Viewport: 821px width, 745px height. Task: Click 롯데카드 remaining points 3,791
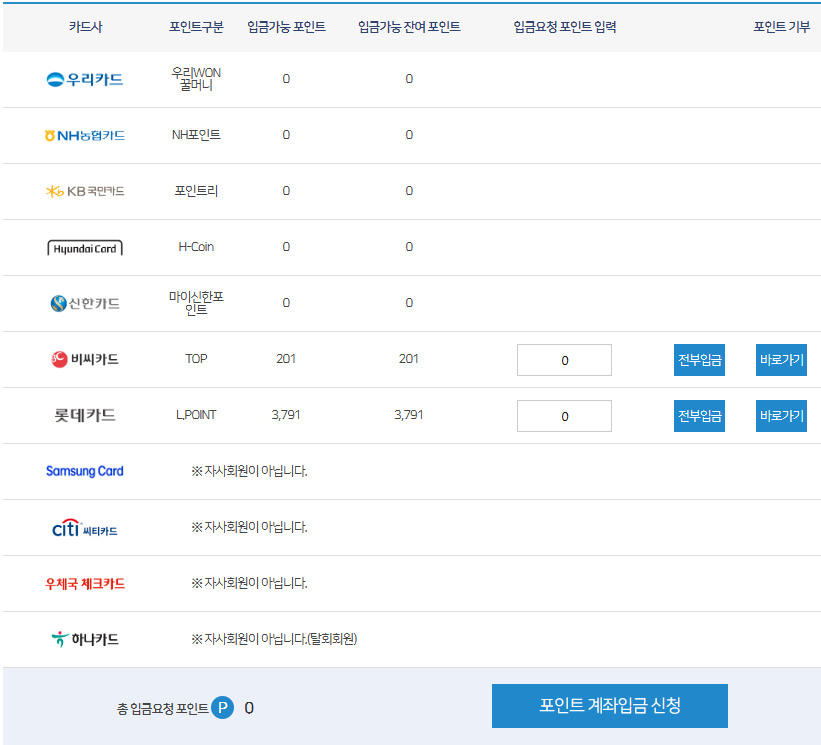409,415
